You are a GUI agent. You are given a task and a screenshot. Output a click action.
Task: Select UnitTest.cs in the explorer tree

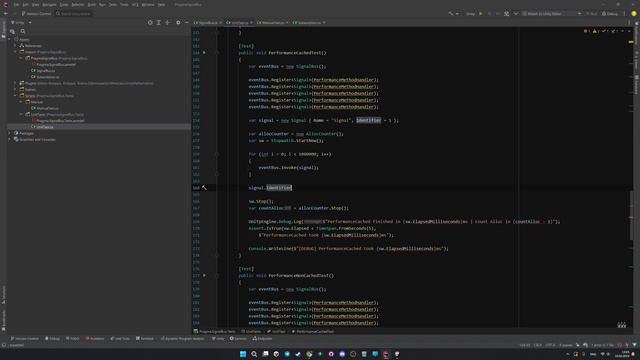click(x=42, y=127)
